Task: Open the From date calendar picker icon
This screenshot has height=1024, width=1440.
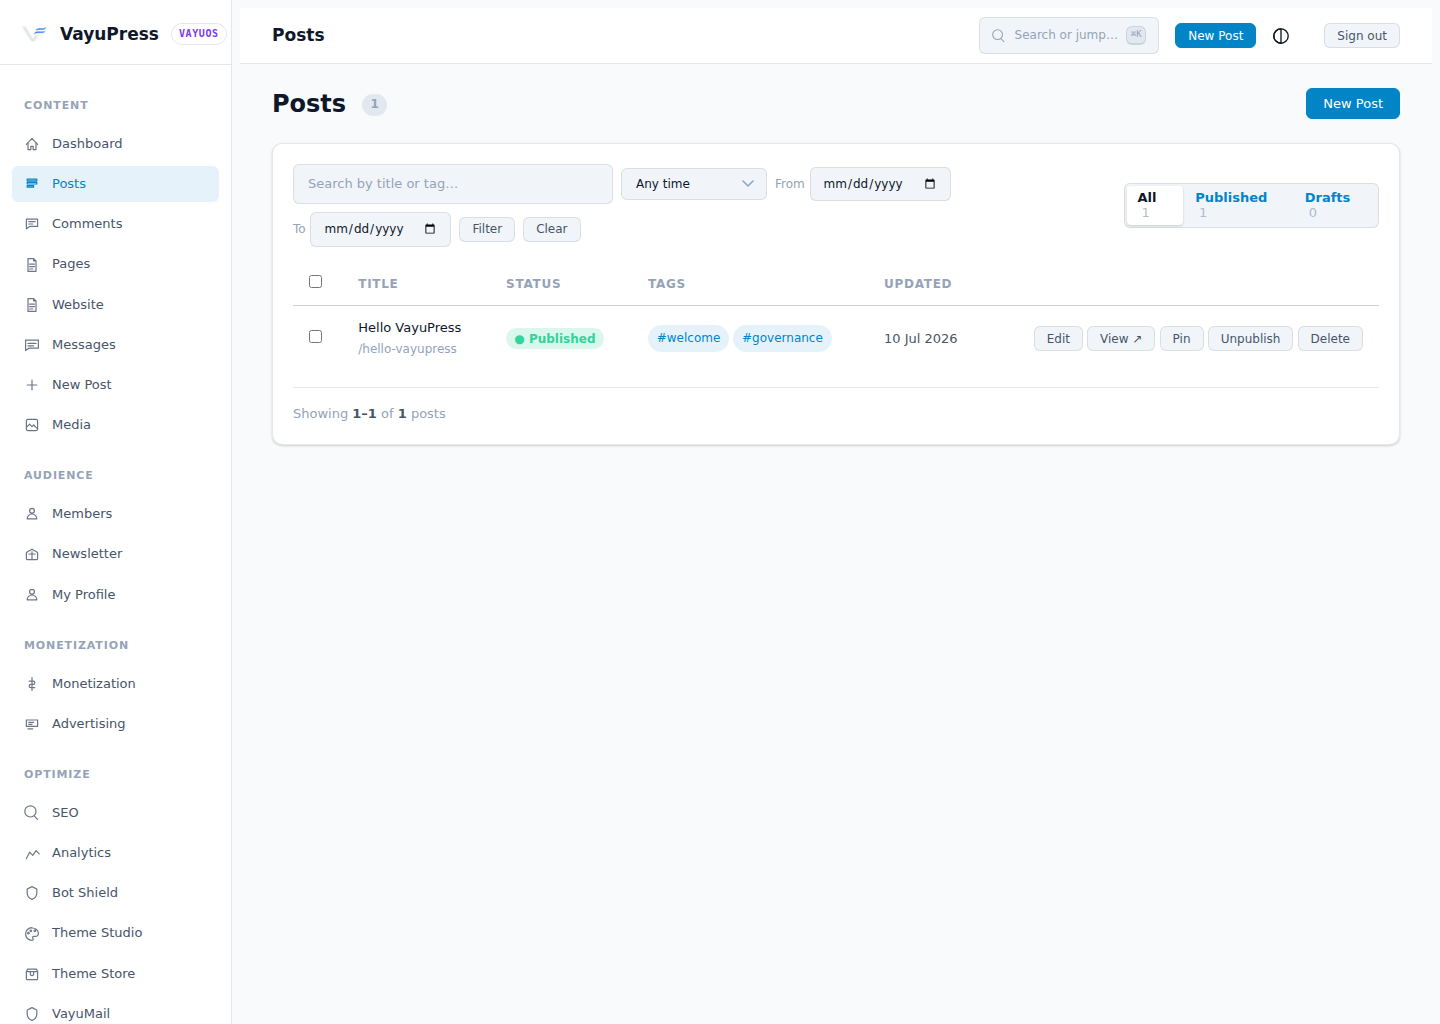Action: point(930,184)
